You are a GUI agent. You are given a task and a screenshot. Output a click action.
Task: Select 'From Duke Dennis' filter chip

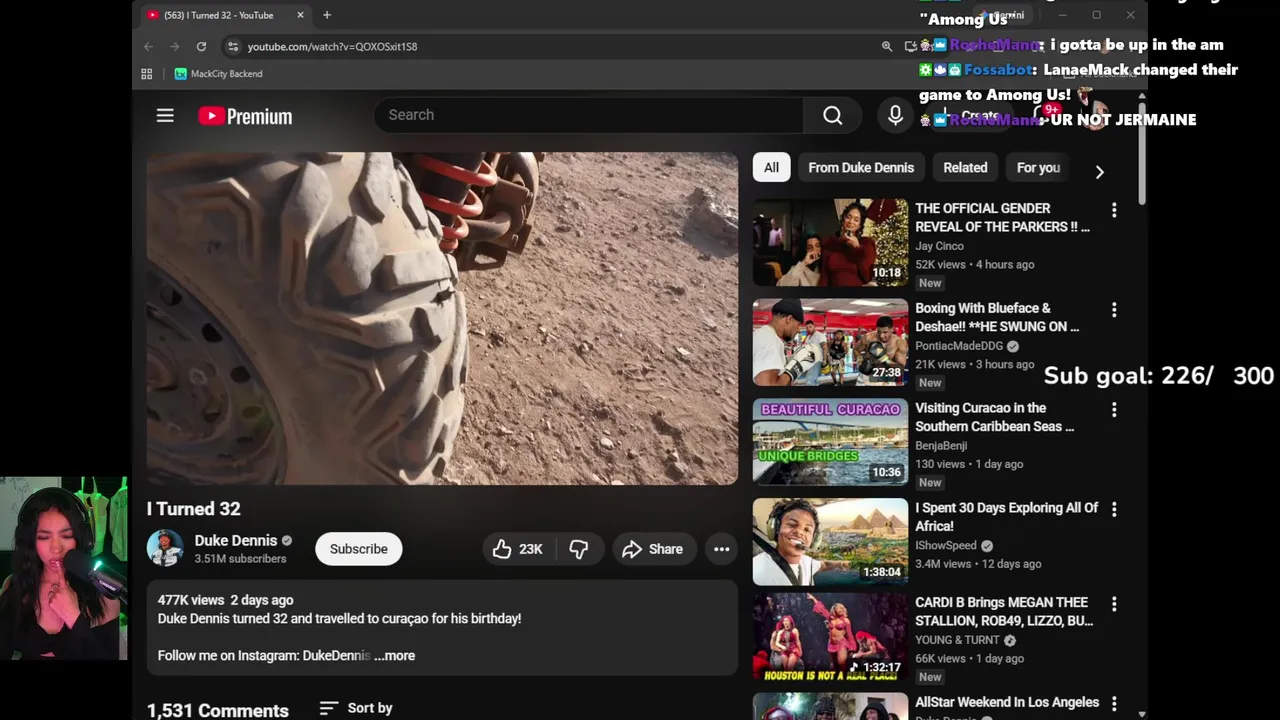[861, 168]
